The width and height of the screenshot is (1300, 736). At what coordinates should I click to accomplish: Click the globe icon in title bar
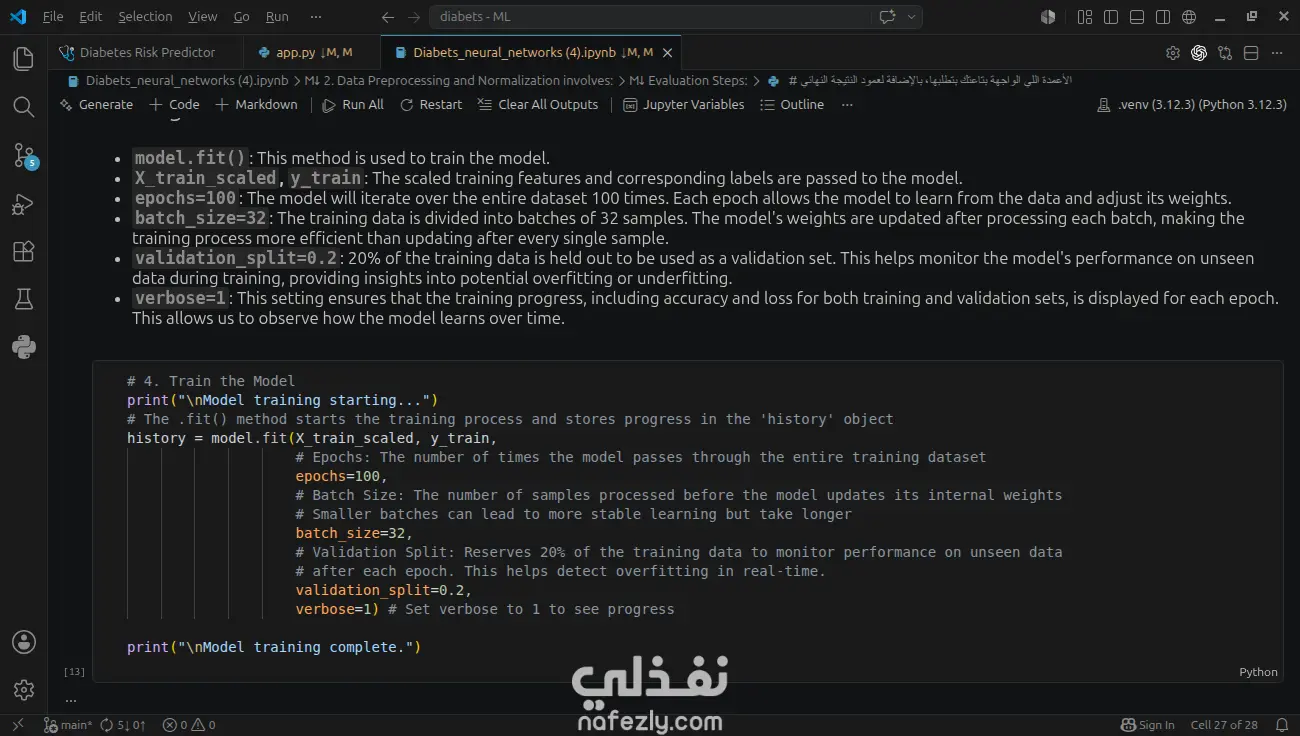(1189, 17)
